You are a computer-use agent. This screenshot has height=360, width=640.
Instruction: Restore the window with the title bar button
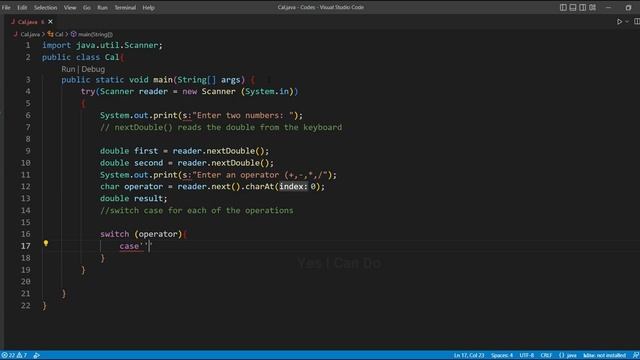[x=628, y=7]
